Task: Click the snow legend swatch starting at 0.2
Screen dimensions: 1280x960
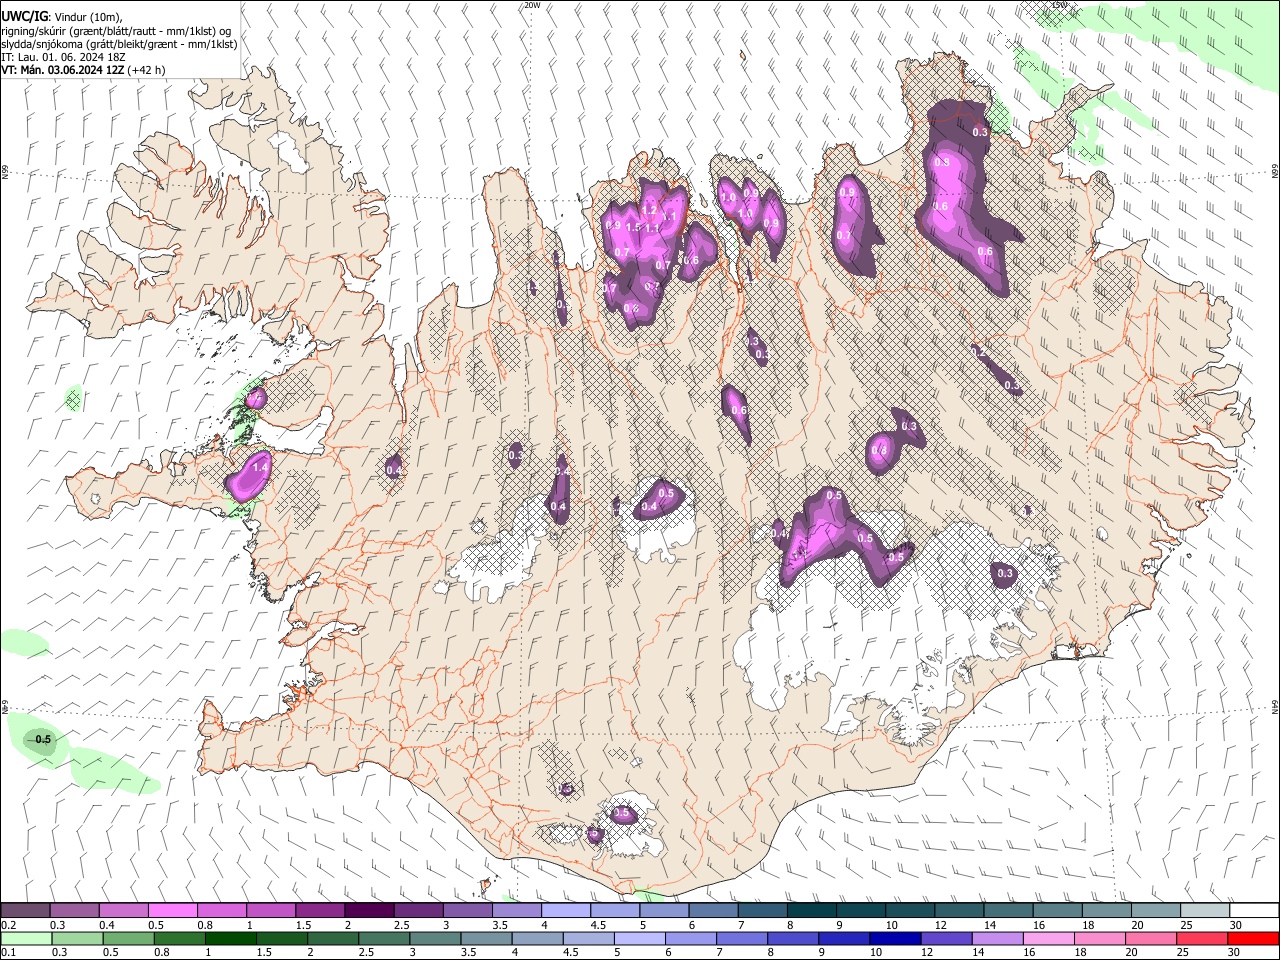Action: 25,911
